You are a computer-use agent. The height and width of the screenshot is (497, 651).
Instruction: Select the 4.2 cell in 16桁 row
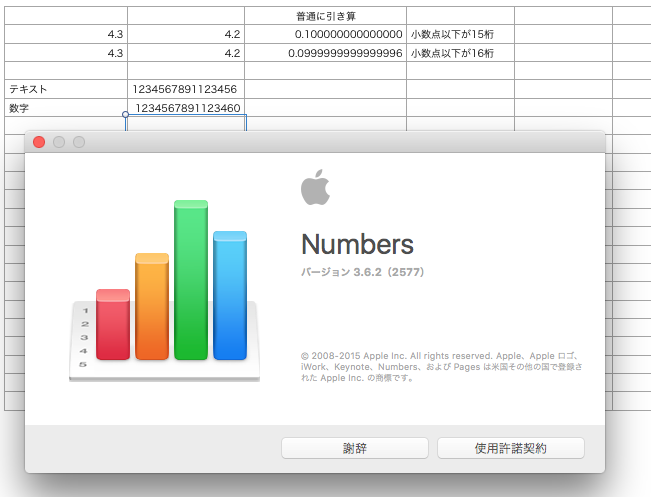click(x=186, y=53)
